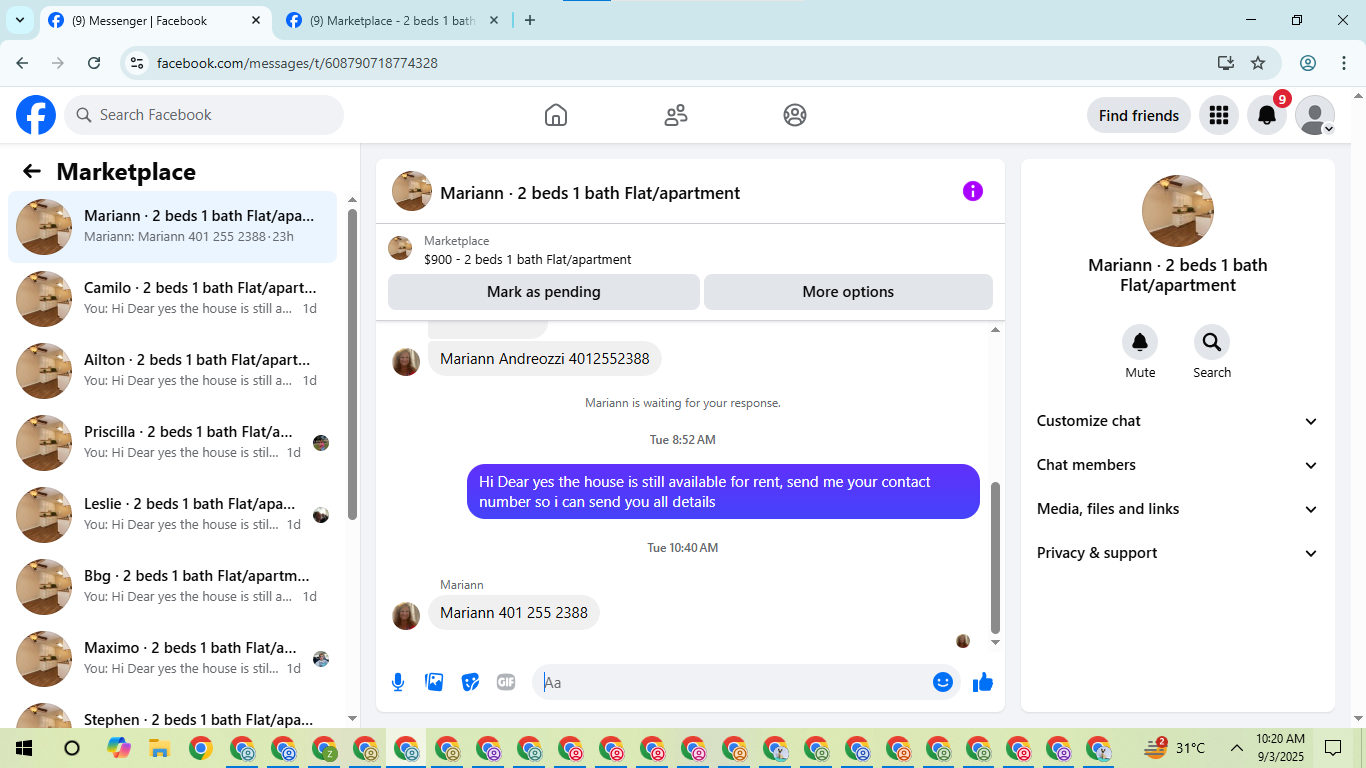The width and height of the screenshot is (1366, 768).
Task: Click the message input box
Action: (734, 682)
